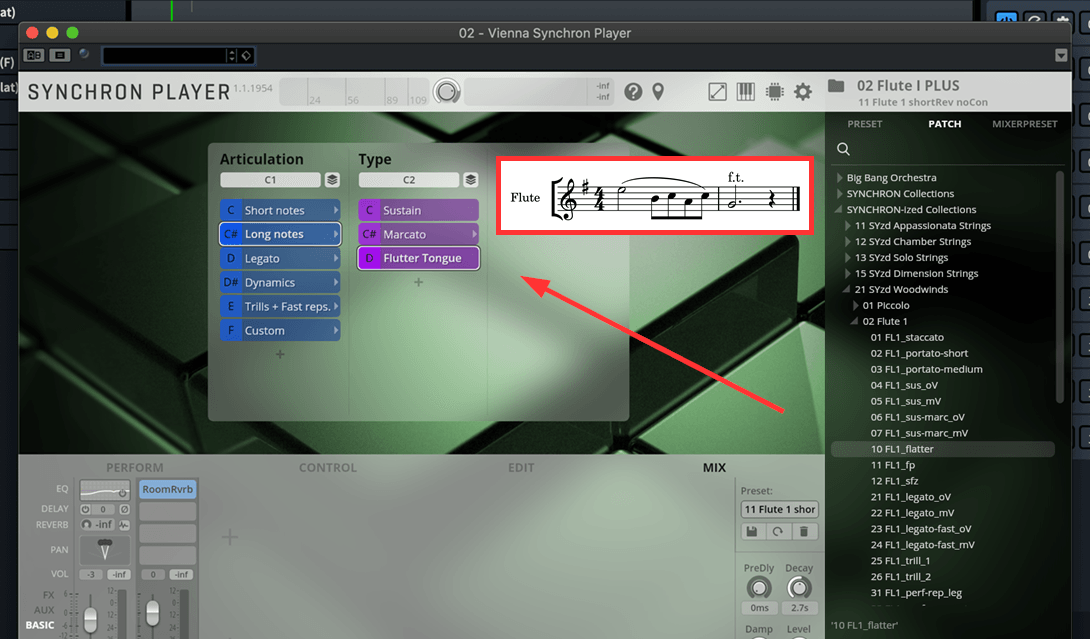Image resolution: width=1090 pixels, height=639 pixels.
Task: Click the layers icon next to C2 field
Action: [x=471, y=180]
